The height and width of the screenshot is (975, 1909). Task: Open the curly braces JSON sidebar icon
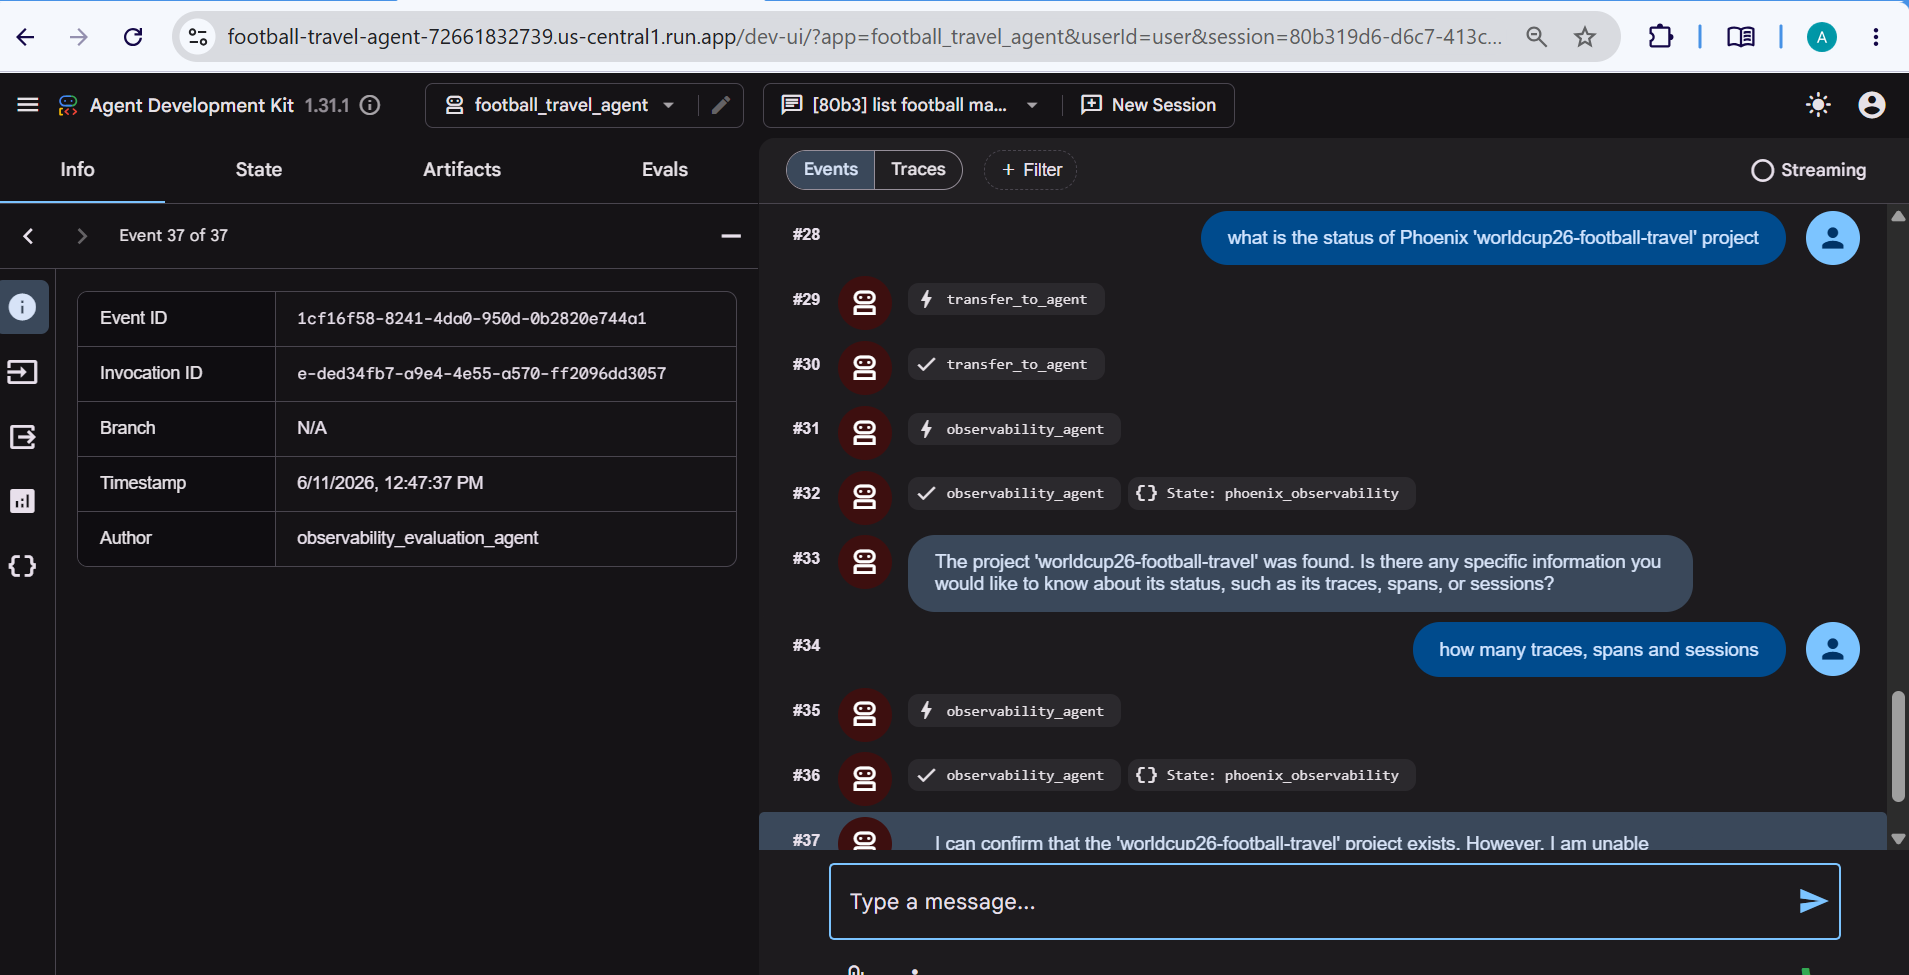coord(22,566)
